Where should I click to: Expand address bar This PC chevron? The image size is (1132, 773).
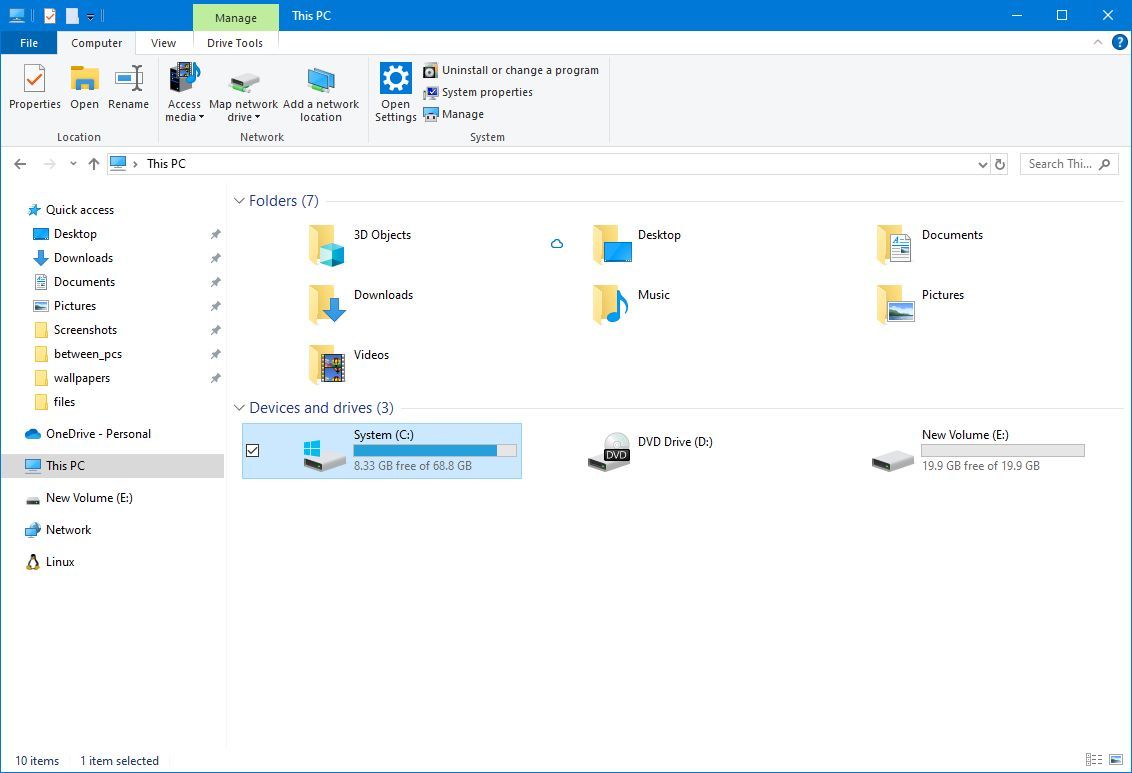135,164
